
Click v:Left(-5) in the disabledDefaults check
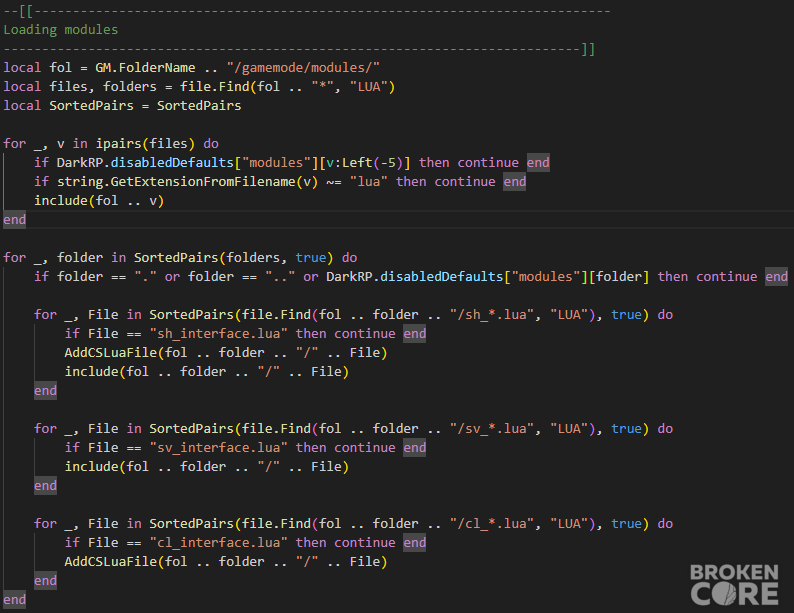pyautogui.click(x=365, y=163)
